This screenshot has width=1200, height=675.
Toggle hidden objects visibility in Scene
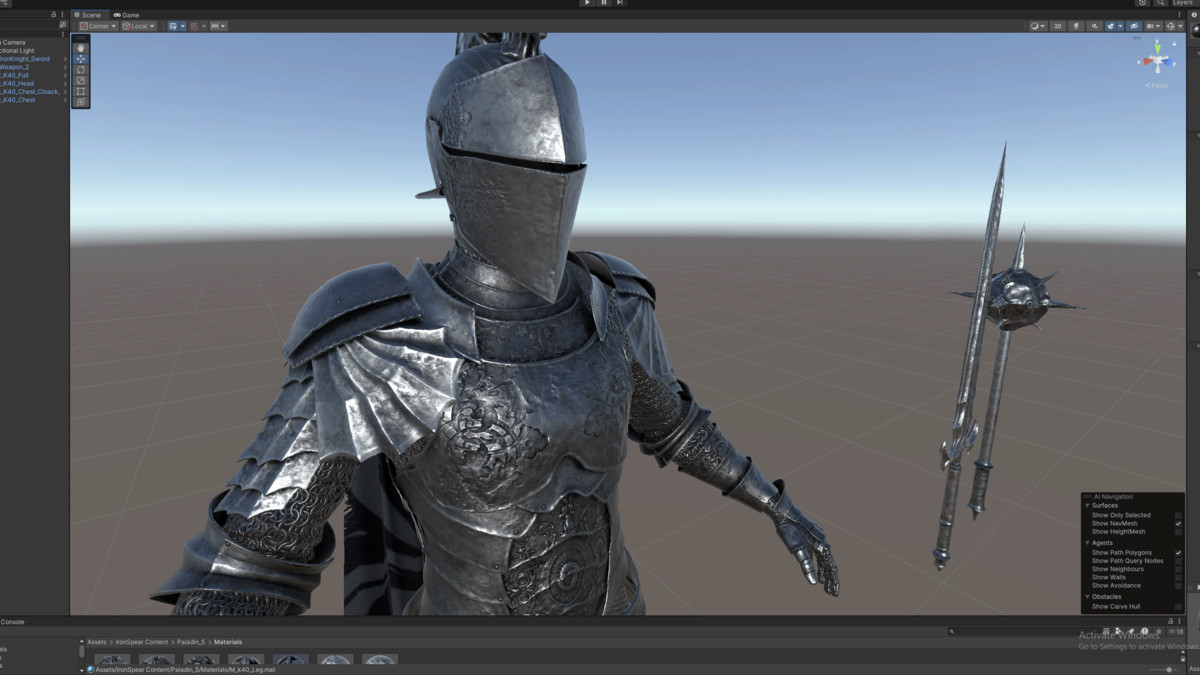[x=1134, y=26]
